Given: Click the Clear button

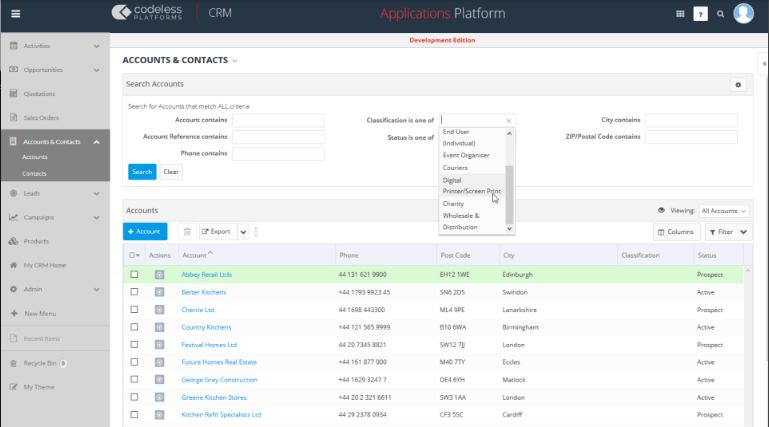Looking at the screenshot, I should click(x=171, y=172).
